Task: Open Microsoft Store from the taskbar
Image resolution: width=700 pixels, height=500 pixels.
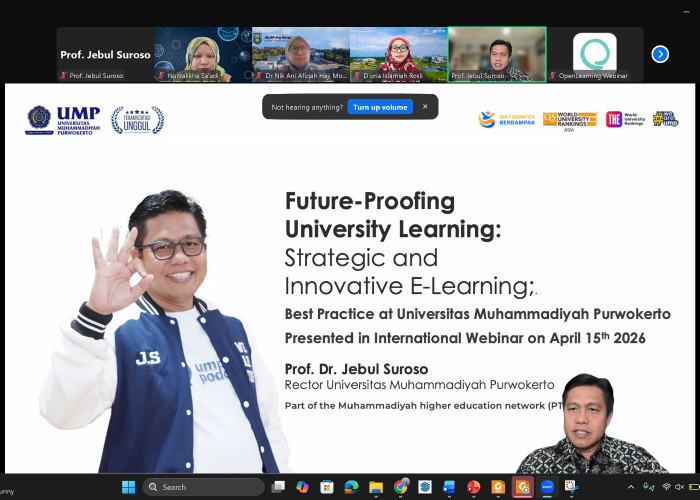Action: tap(327, 487)
